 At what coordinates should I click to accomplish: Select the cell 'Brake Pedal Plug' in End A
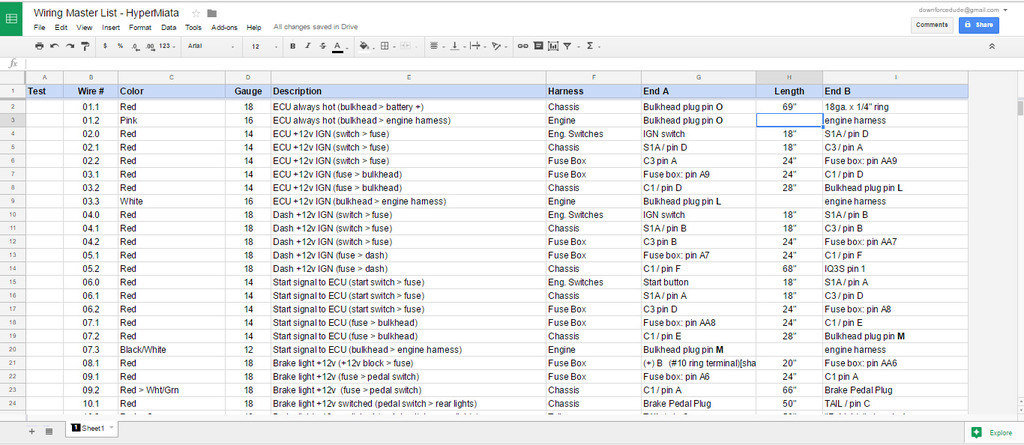click(x=698, y=404)
